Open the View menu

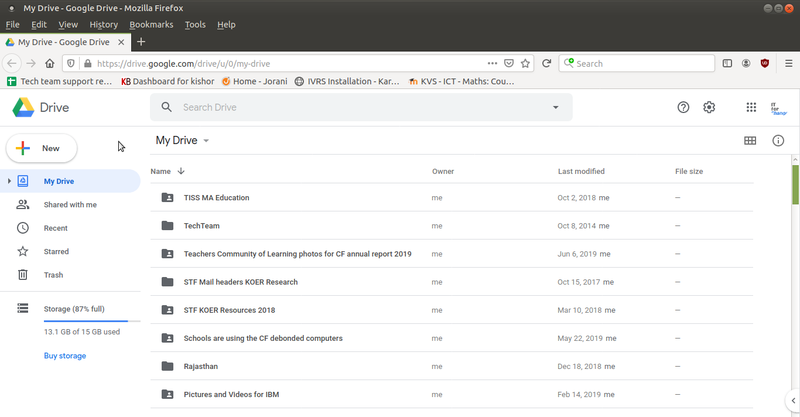[x=68, y=24]
